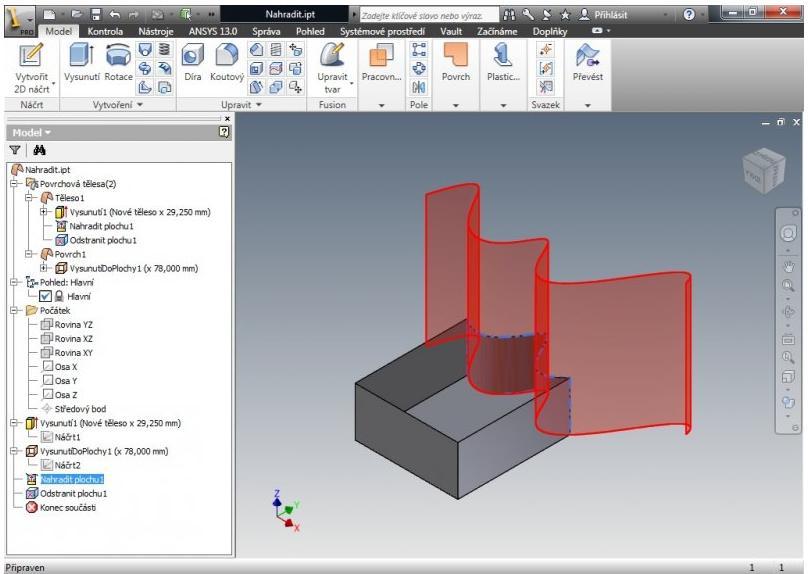Select the Pan hand tool in navigation bar
Image resolution: width=808 pixels, height=574 pixels.
pyautogui.click(x=788, y=266)
